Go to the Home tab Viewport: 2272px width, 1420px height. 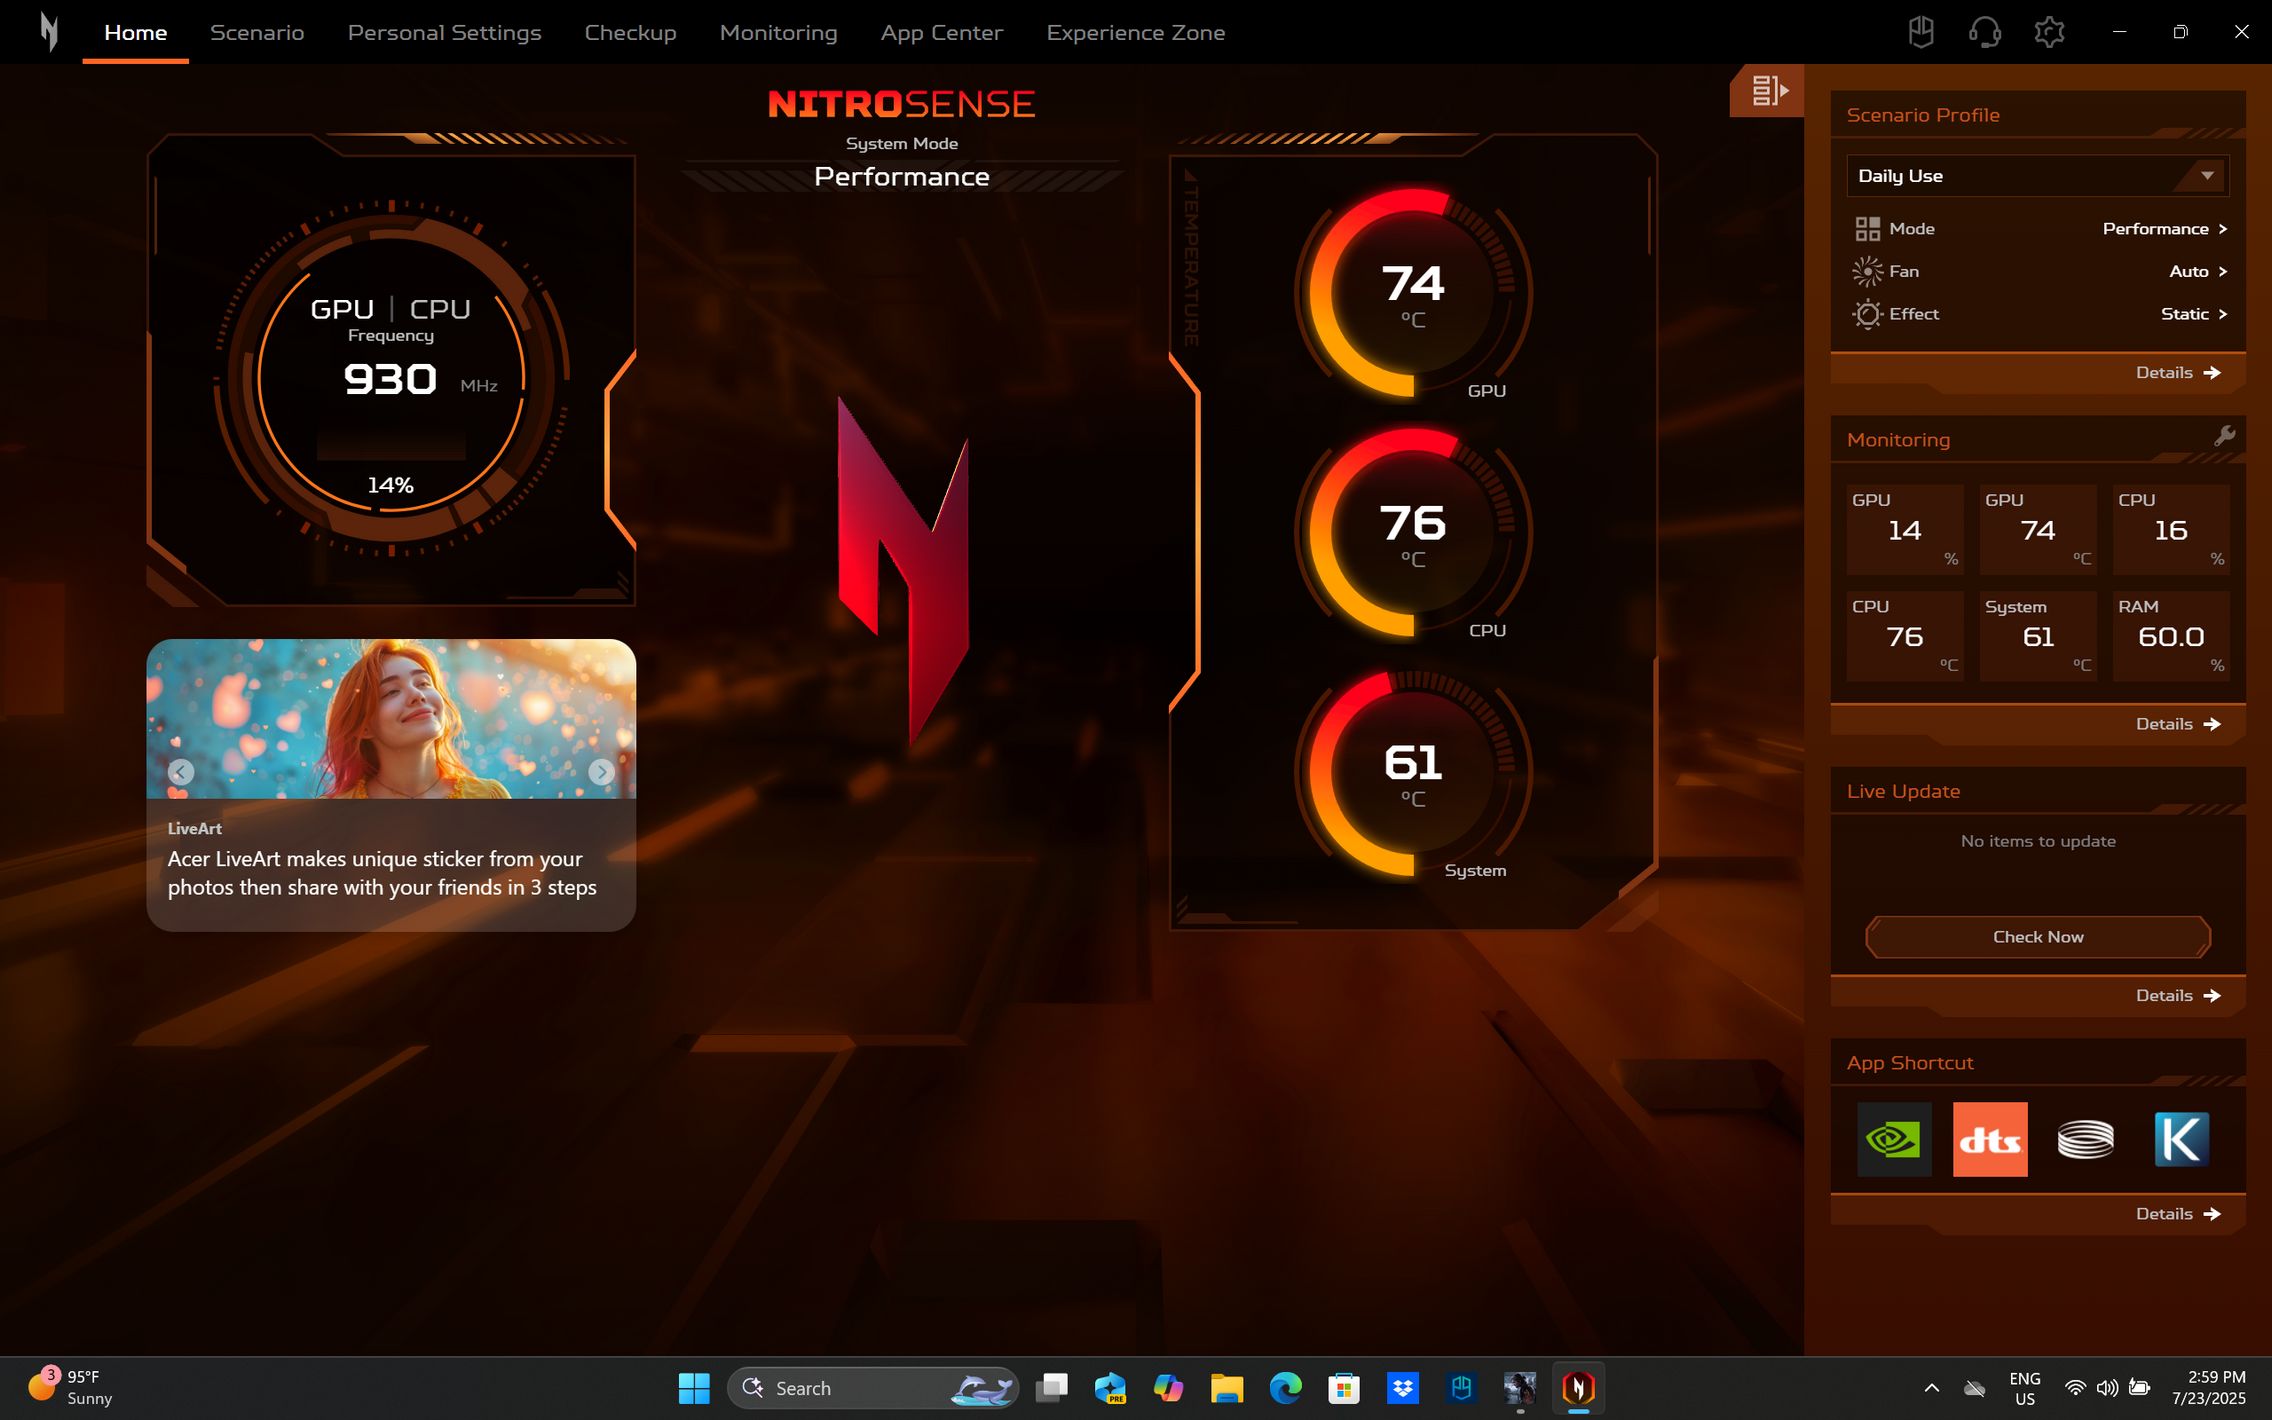tap(135, 32)
